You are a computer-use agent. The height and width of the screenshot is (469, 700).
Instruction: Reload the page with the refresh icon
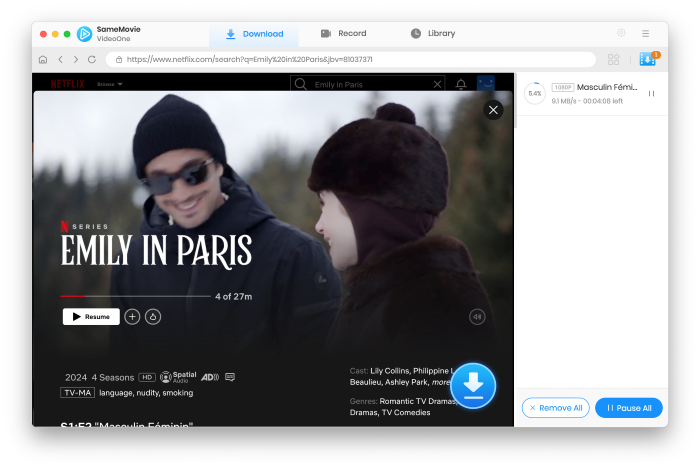[92, 59]
